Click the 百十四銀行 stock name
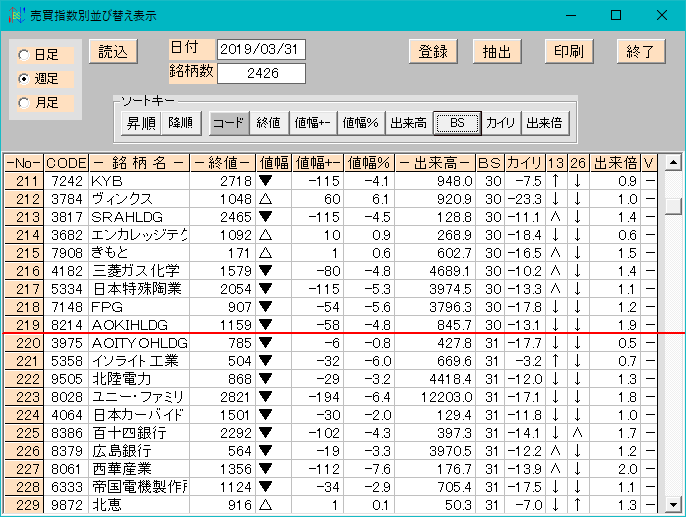 (130, 433)
